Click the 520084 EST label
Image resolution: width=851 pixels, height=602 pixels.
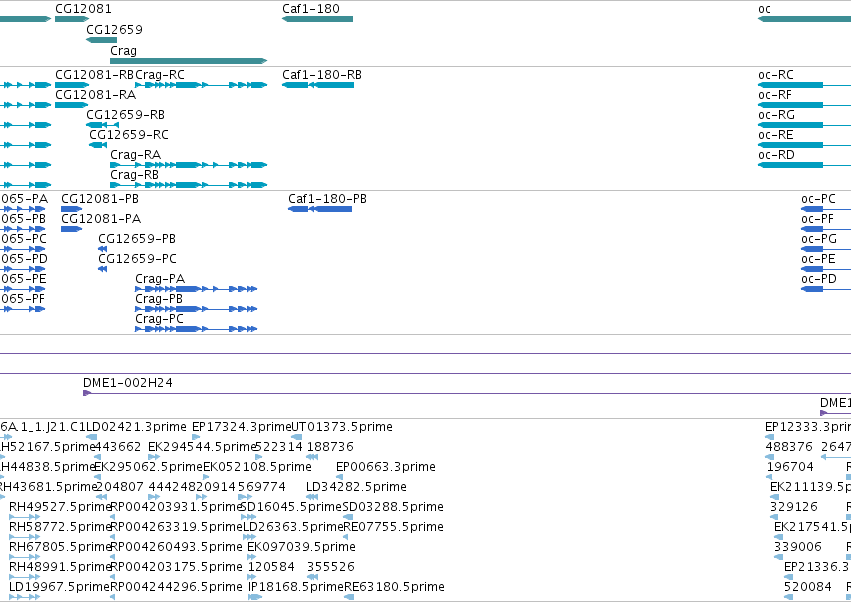pyautogui.click(x=808, y=587)
